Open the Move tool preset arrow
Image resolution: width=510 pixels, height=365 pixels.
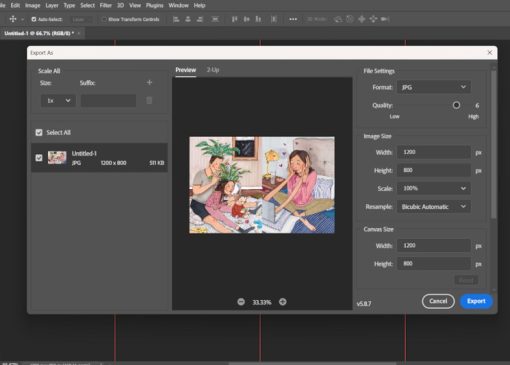22,19
